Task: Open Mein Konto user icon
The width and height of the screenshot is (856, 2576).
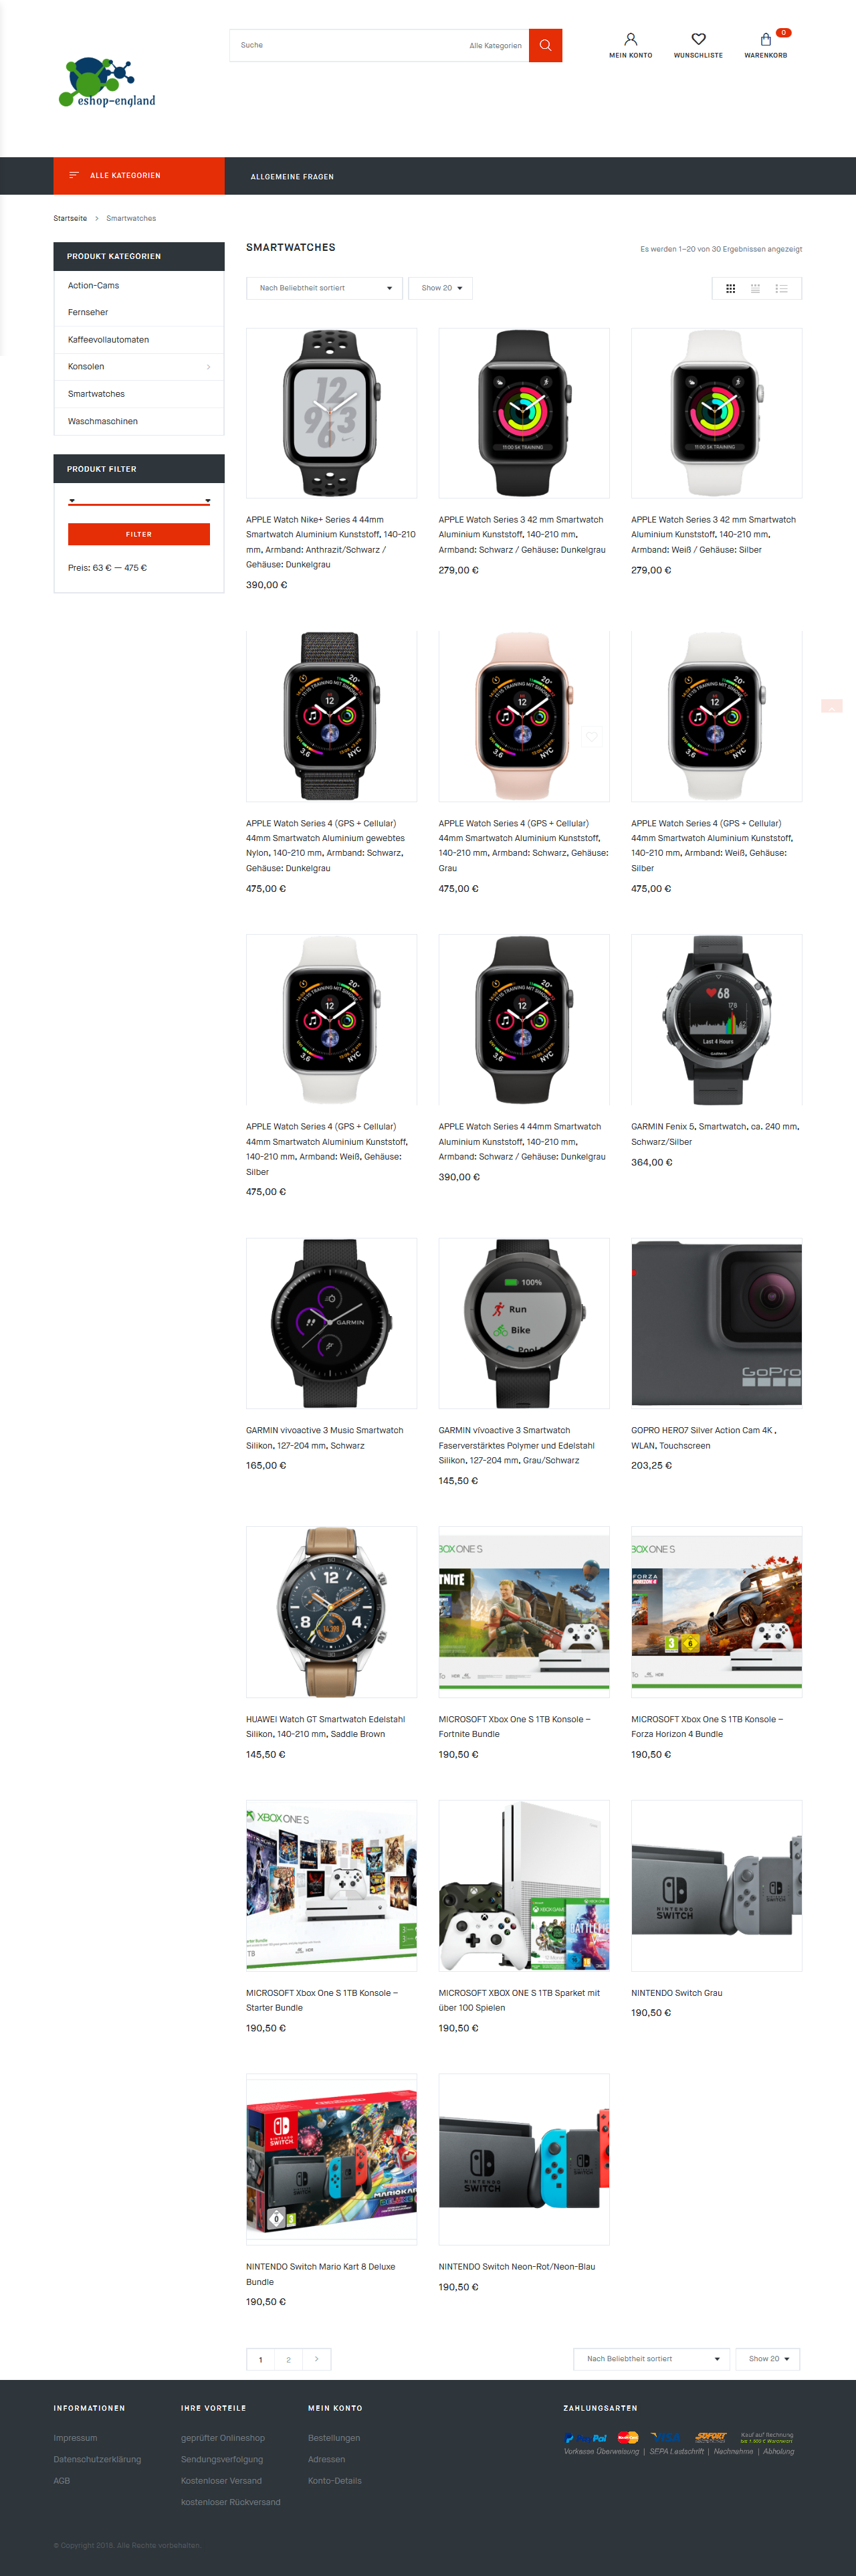Action: (x=630, y=39)
